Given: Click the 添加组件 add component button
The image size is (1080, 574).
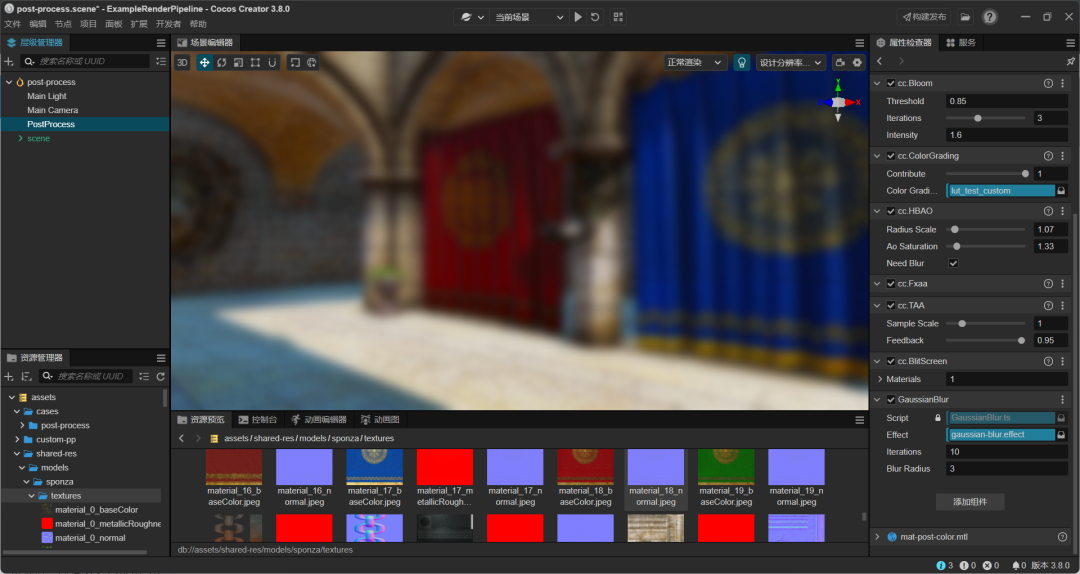Looking at the screenshot, I should [x=970, y=502].
